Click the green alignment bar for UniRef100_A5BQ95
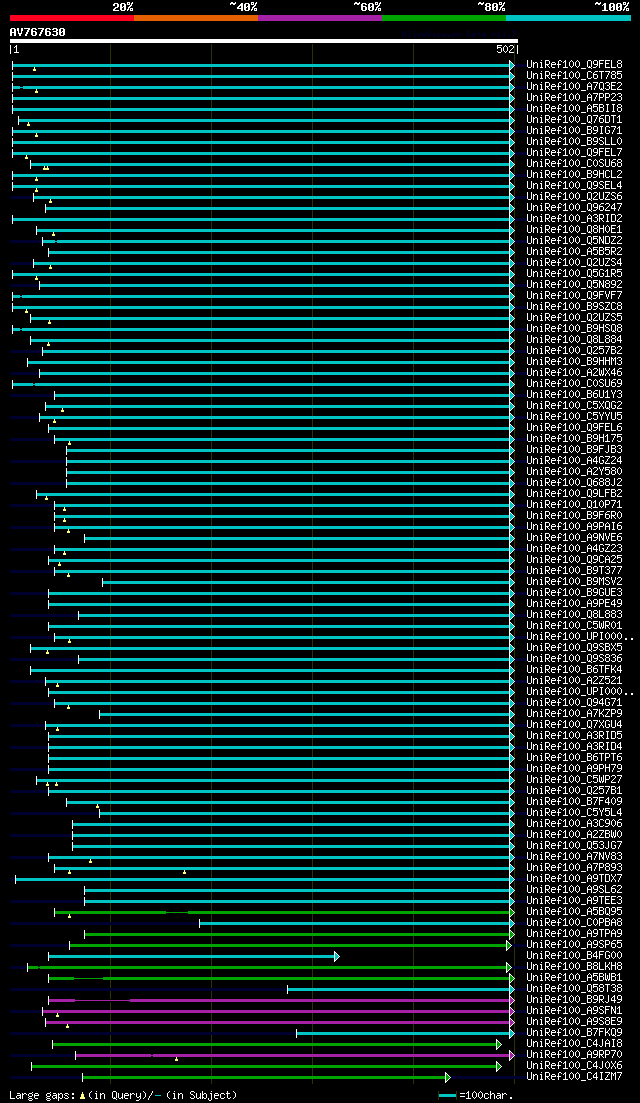The width and height of the screenshot is (640, 1103). (x=285, y=912)
